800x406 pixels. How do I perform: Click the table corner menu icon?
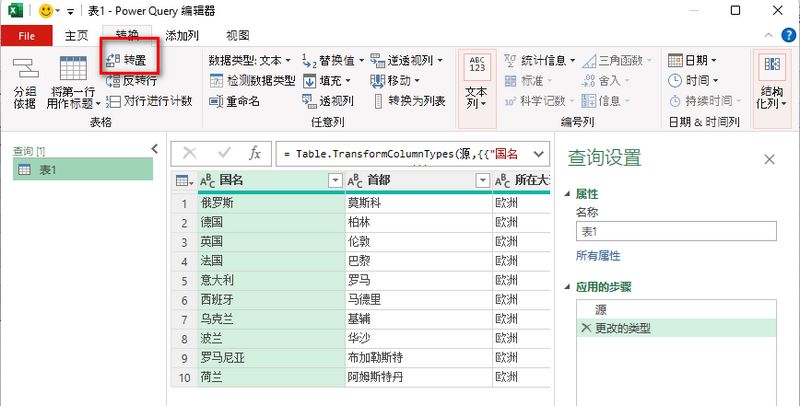point(184,181)
